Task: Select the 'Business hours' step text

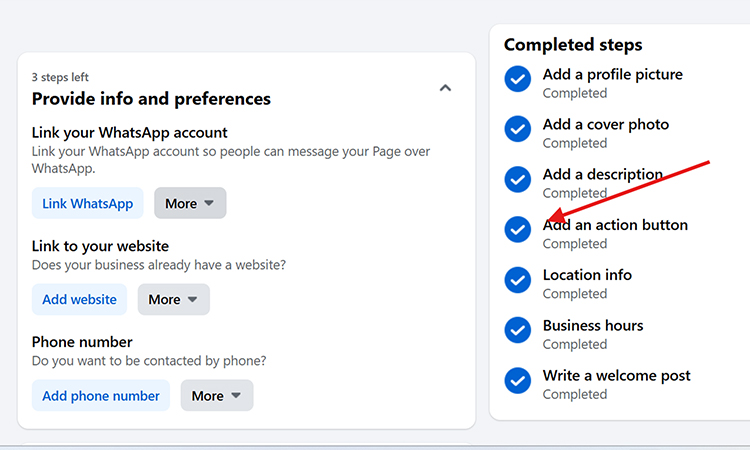Action: click(593, 326)
